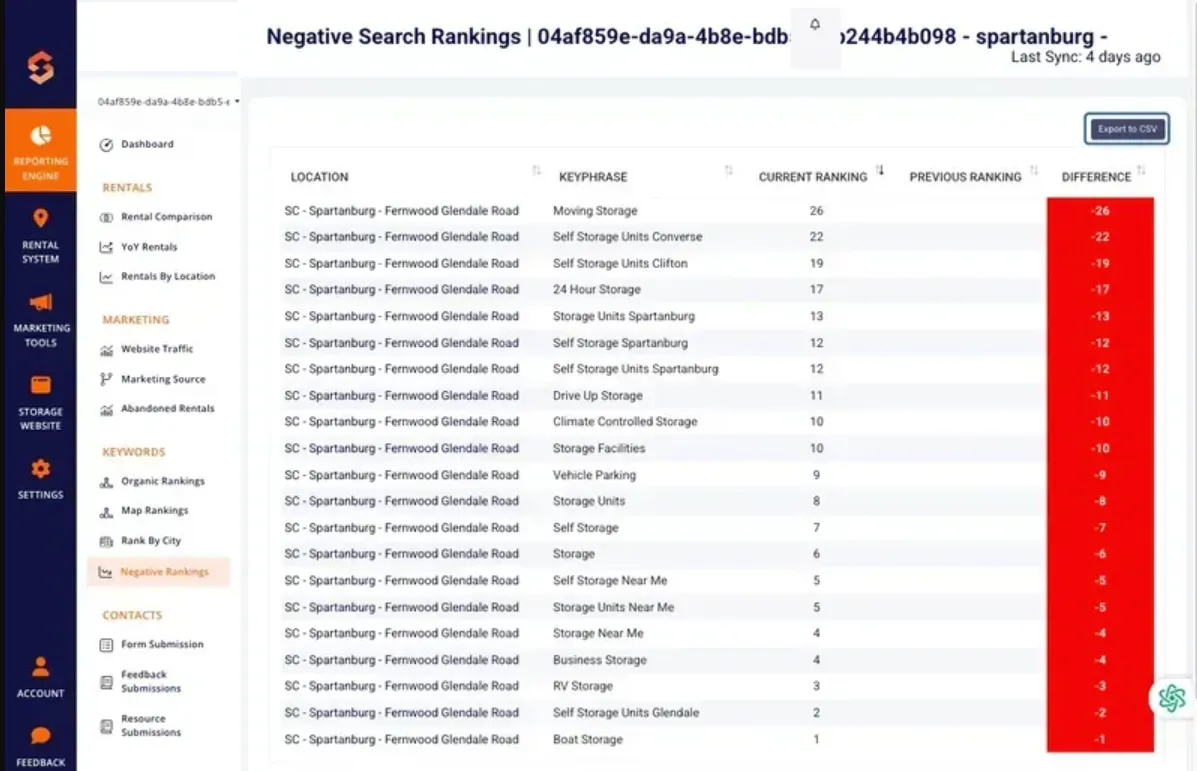Open the Account section
This screenshot has height=771, width=1197.
tap(40, 677)
